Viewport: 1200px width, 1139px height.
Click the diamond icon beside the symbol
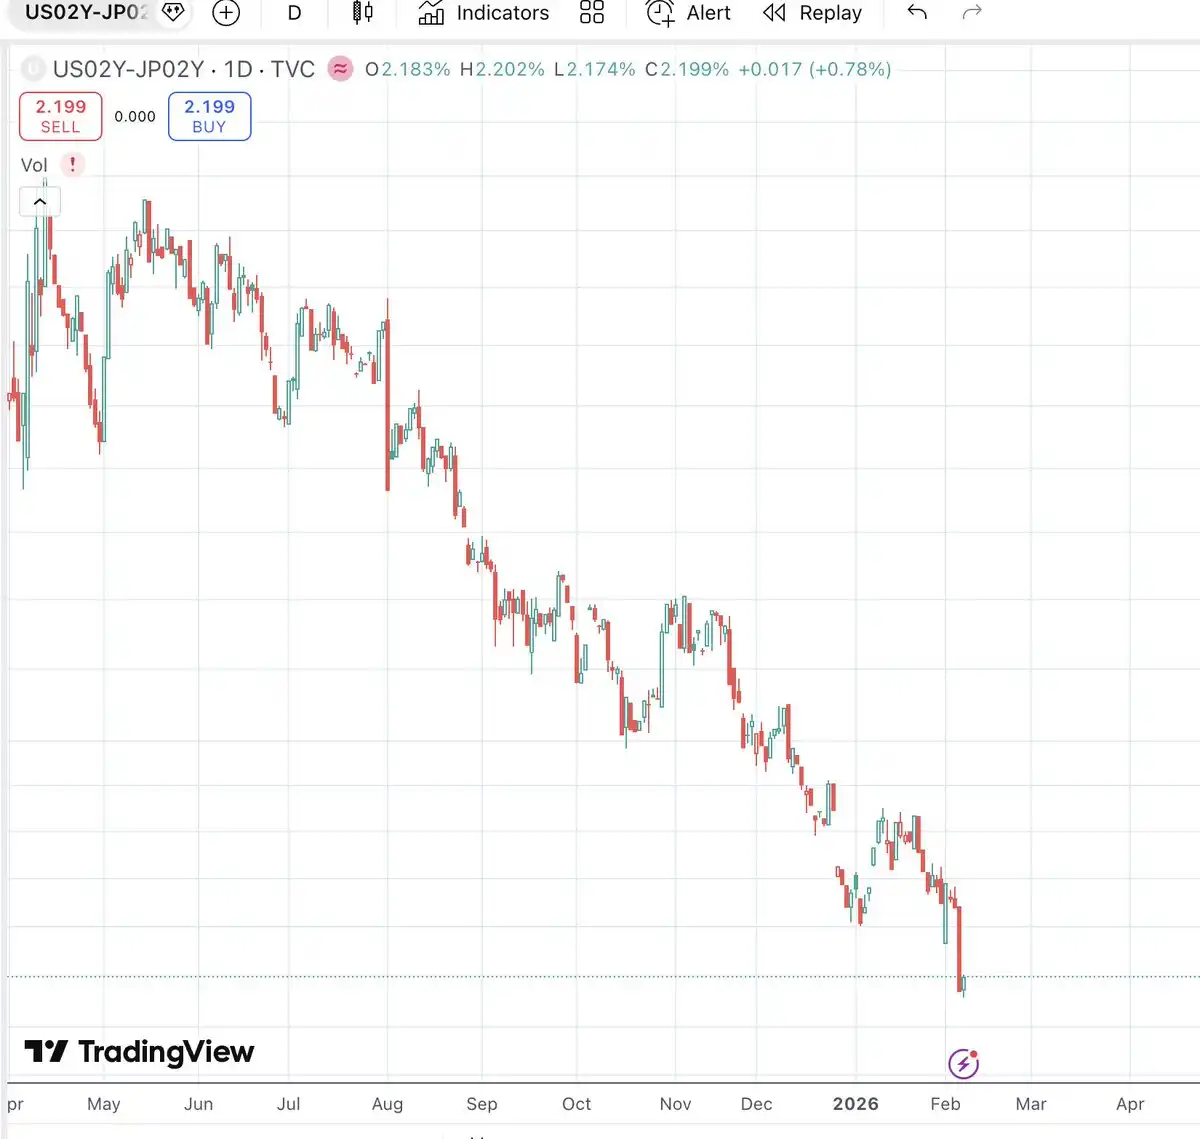pos(173,13)
